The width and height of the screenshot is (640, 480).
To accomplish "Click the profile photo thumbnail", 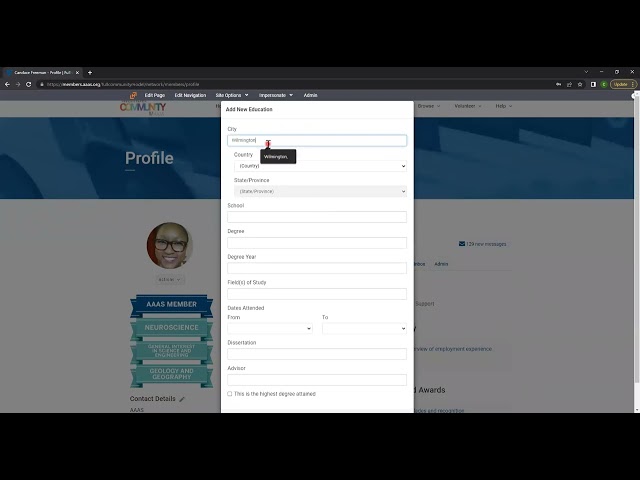I will 169,245.
